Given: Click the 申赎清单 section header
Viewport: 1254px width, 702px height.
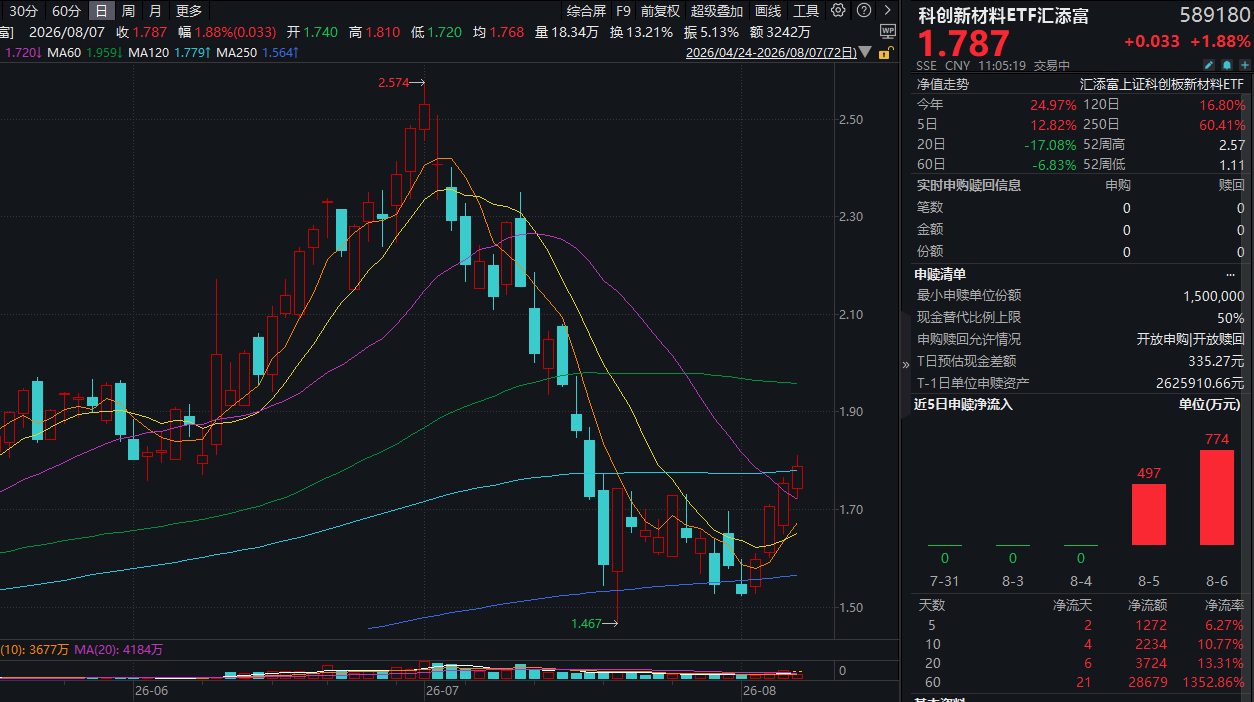Looking at the screenshot, I should pos(940,274).
